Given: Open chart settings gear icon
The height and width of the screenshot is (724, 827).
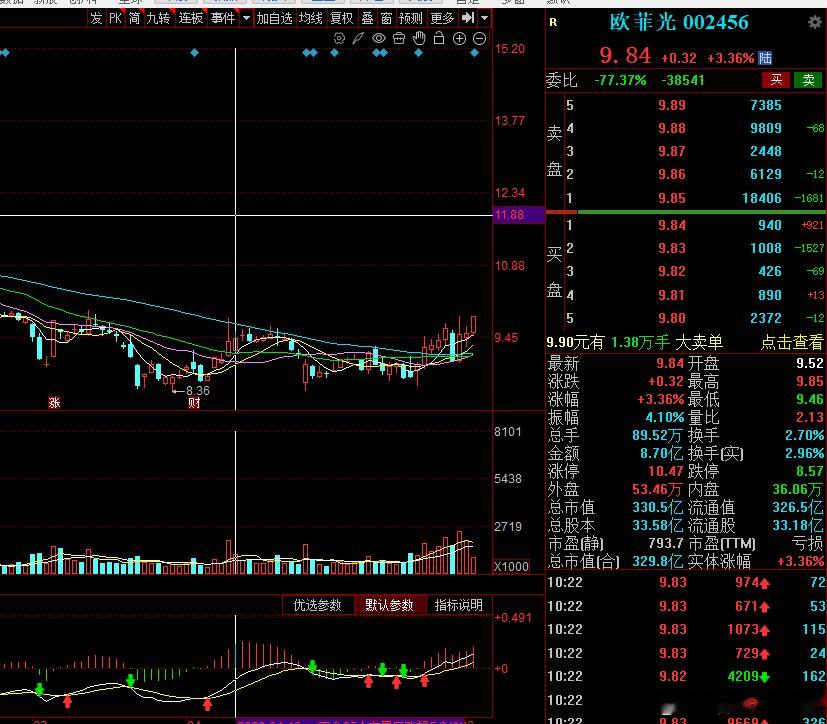Looking at the screenshot, I should pos(340,38).
